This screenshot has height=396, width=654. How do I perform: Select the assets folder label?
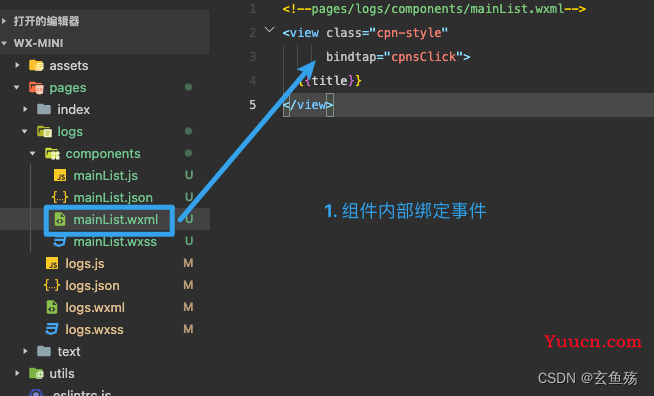(69, 66)
